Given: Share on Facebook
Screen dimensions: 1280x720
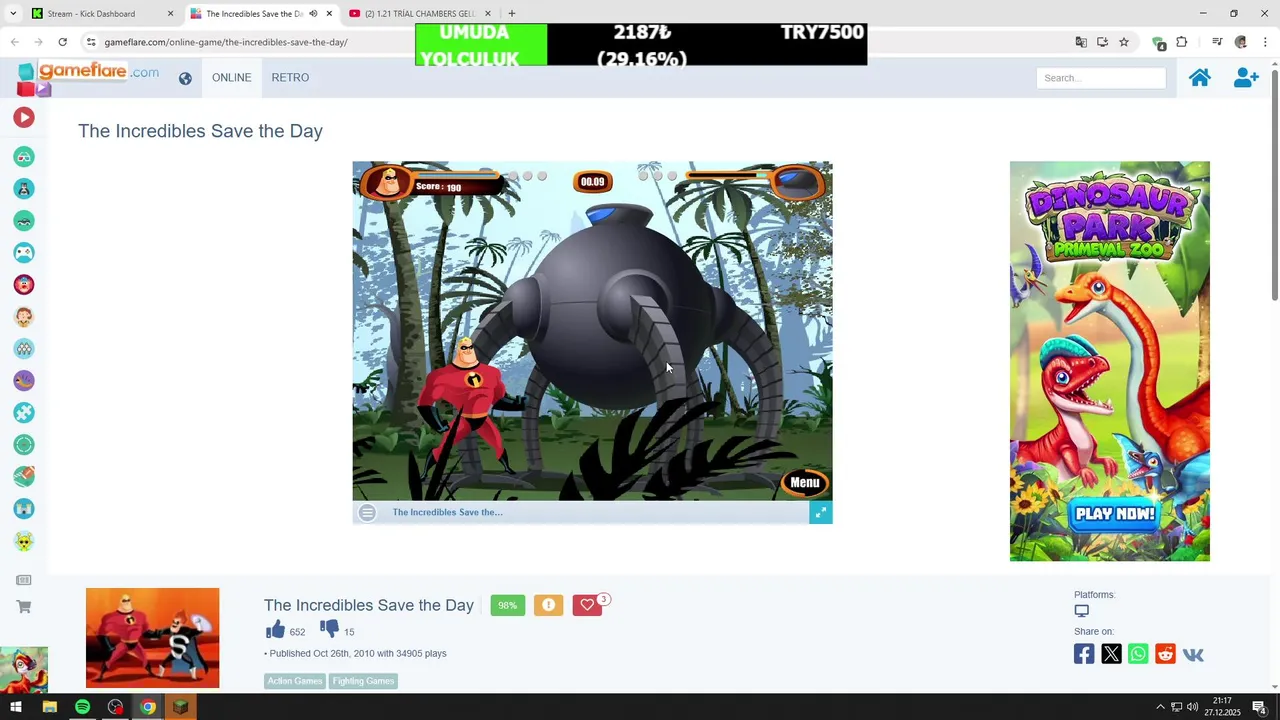Looking at the screenshot, I should tap(1084, 654).
